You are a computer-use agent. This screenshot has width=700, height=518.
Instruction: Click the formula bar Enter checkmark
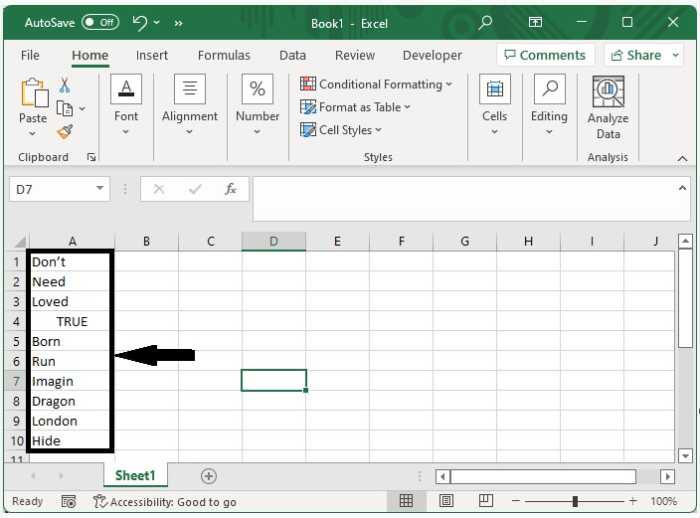point(195,189)
